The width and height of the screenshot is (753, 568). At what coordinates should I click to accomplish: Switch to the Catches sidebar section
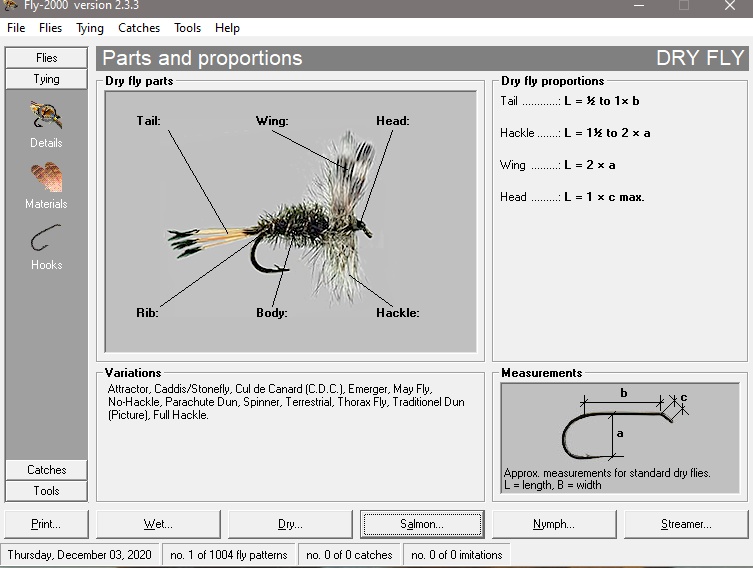[x=47, y=470]
